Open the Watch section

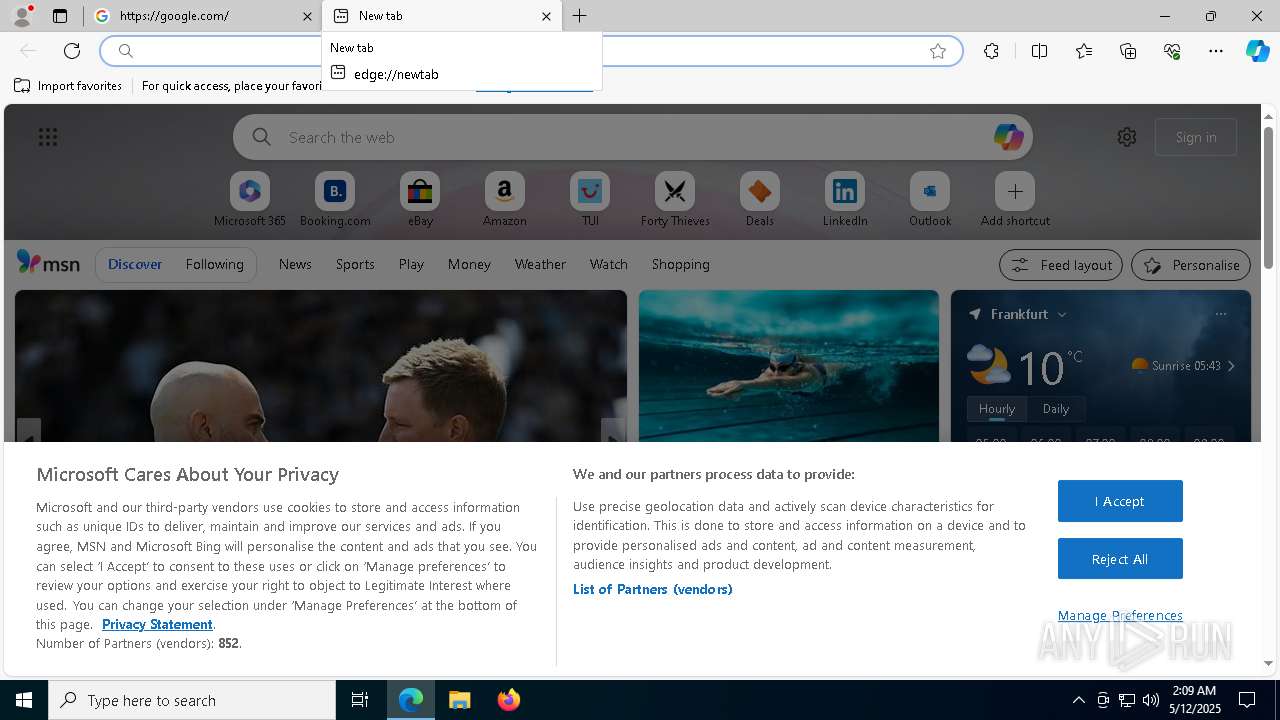pyautogui.click(x=608, y=264)
